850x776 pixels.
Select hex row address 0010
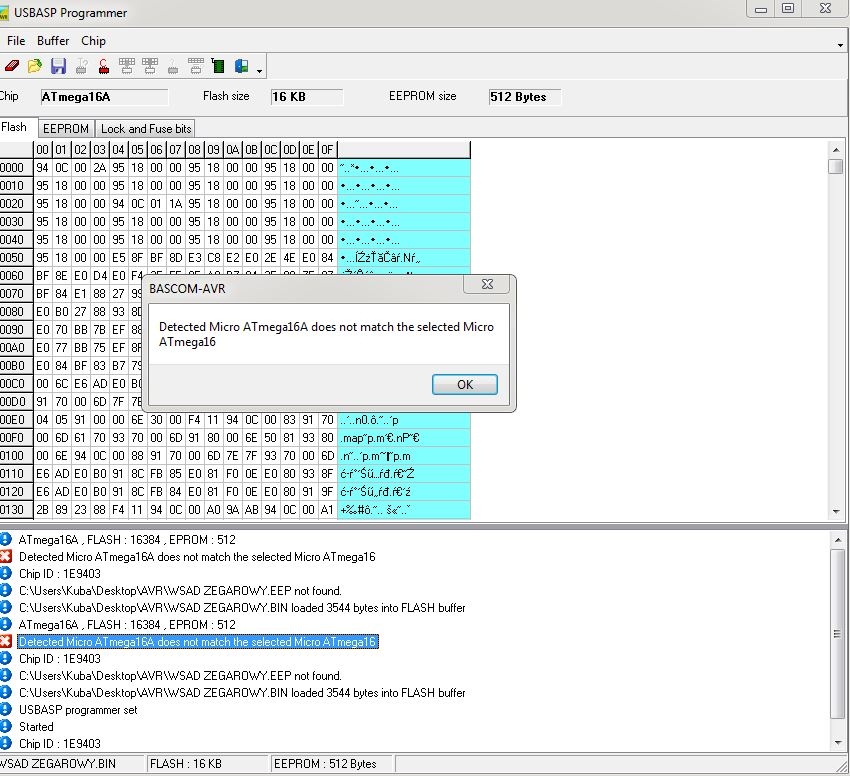tap(15, 185)
